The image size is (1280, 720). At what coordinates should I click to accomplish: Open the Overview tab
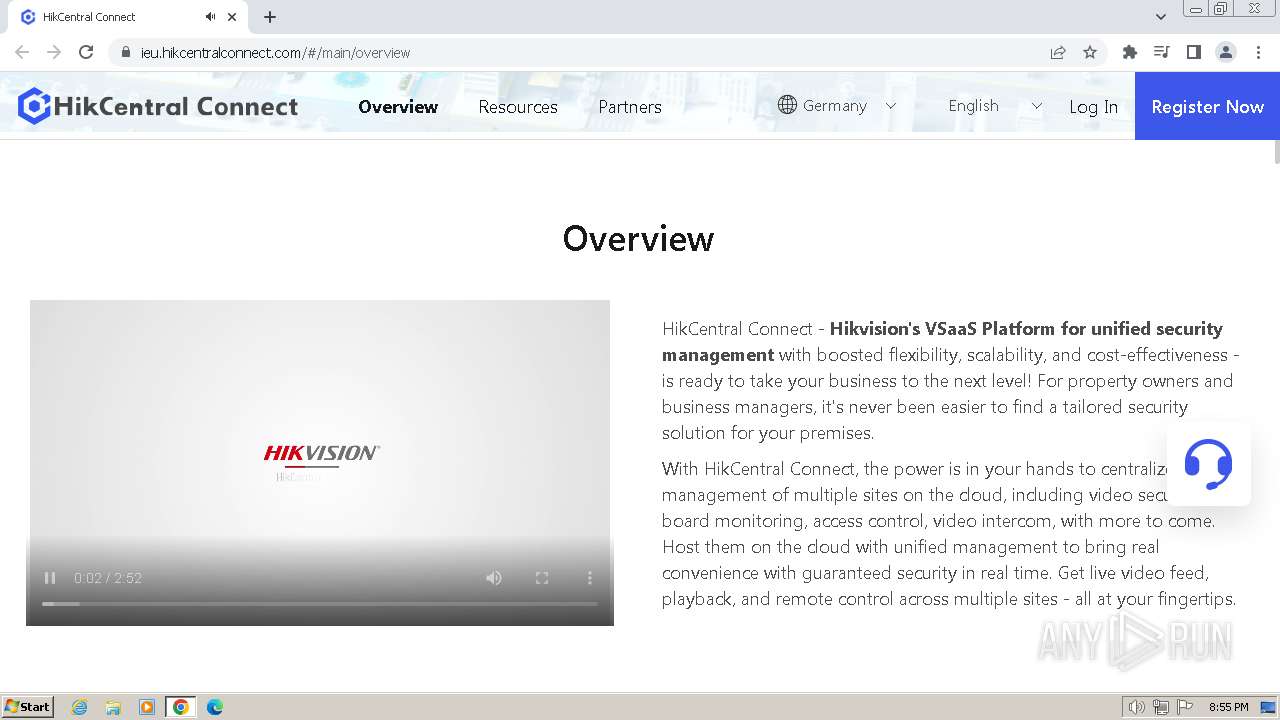398,107
